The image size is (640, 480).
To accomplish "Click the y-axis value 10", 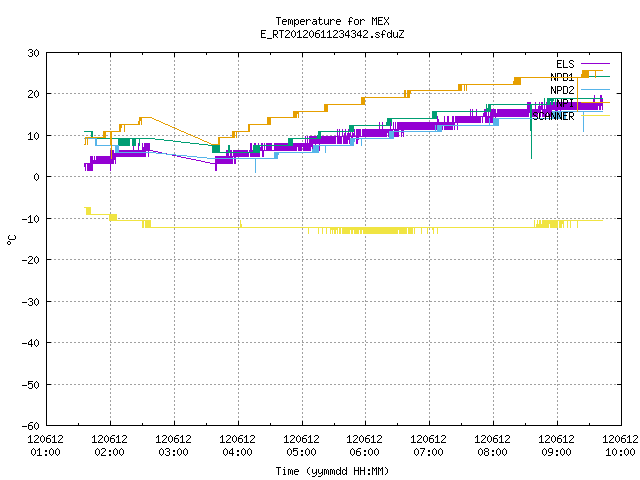I will (x=34, y=136).
